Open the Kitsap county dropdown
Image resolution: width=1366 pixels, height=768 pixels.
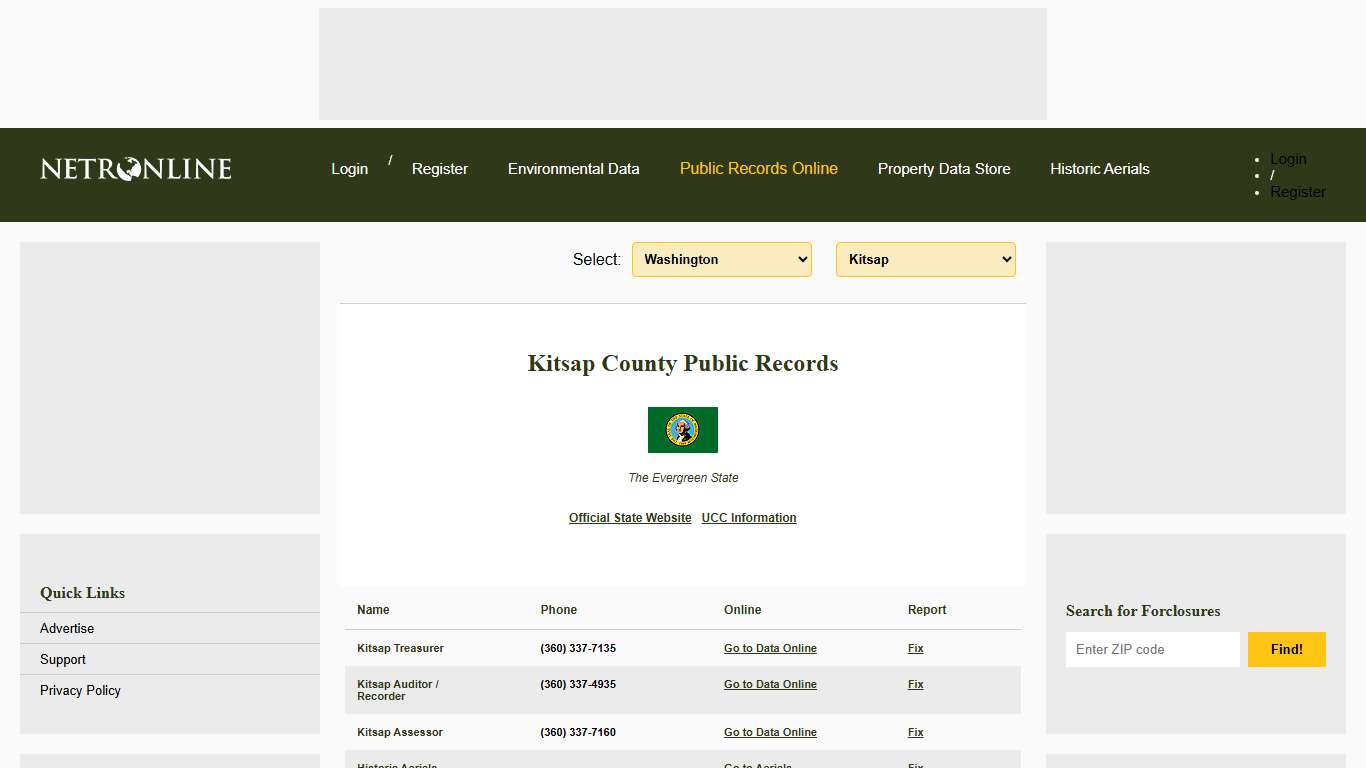[925, 259]
